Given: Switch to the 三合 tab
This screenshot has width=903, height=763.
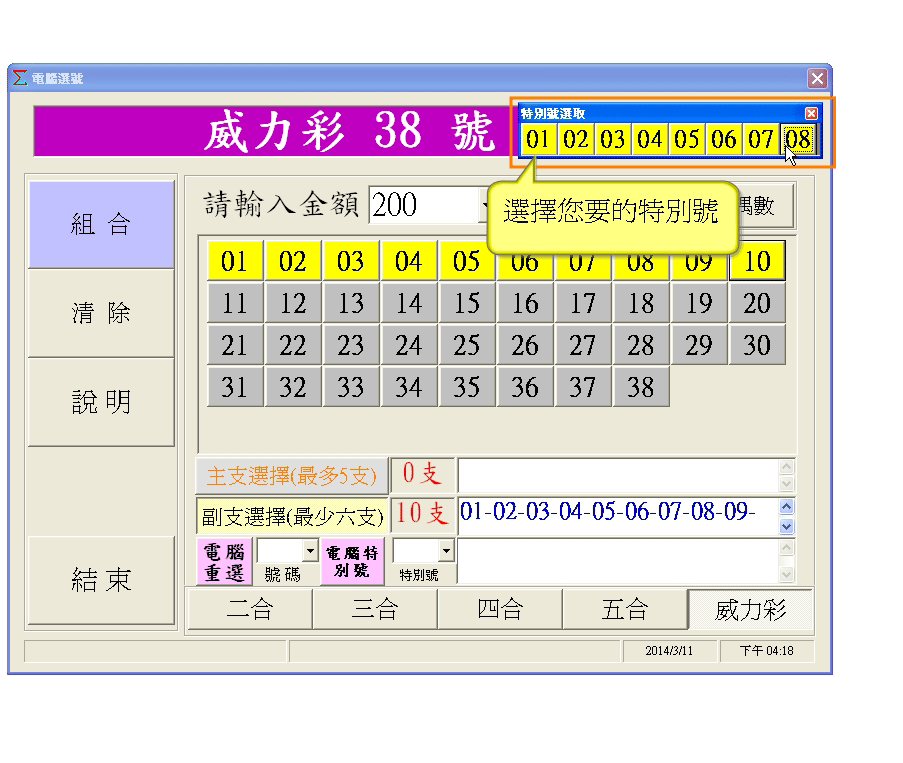Looking at the screenshot, I should click(375, 609).
